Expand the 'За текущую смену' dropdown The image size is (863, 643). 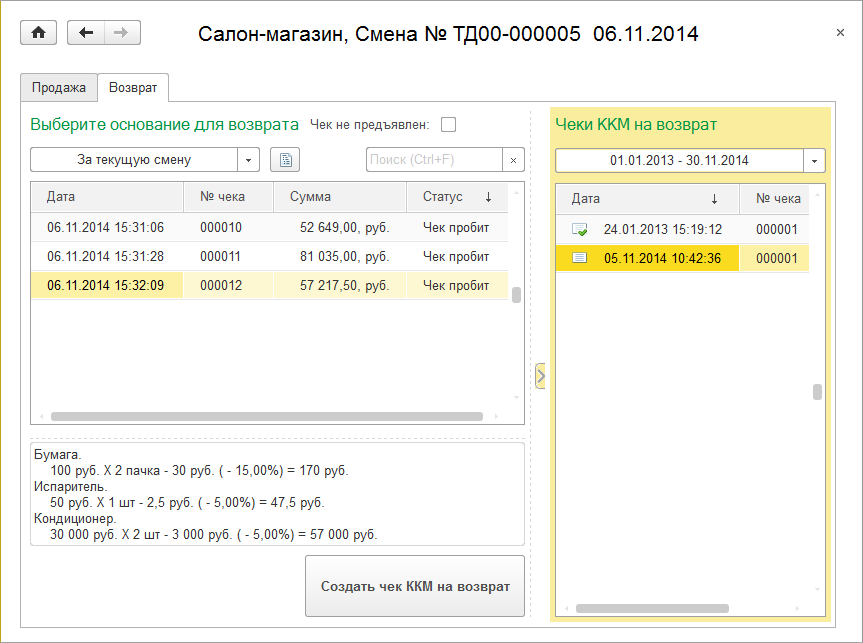(x=248, y=160)
